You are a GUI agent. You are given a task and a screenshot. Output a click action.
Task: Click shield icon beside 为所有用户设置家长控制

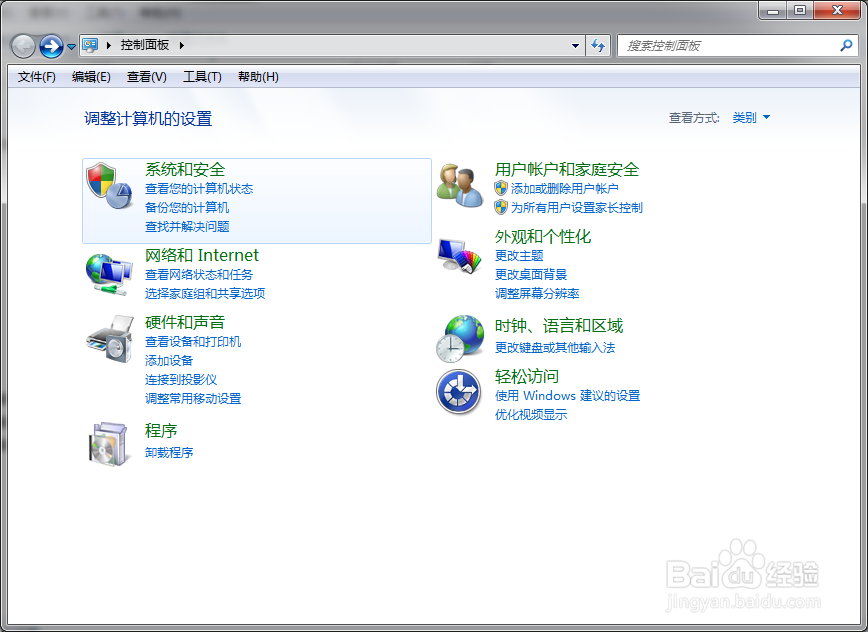501,207
